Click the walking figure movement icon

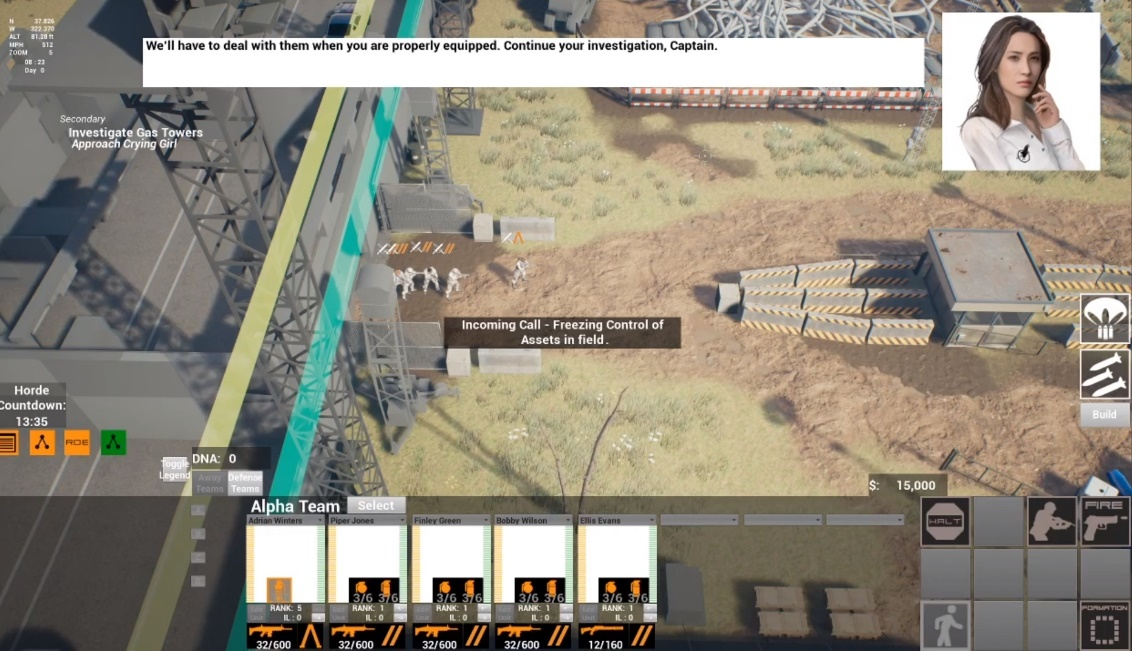point(945,625)
